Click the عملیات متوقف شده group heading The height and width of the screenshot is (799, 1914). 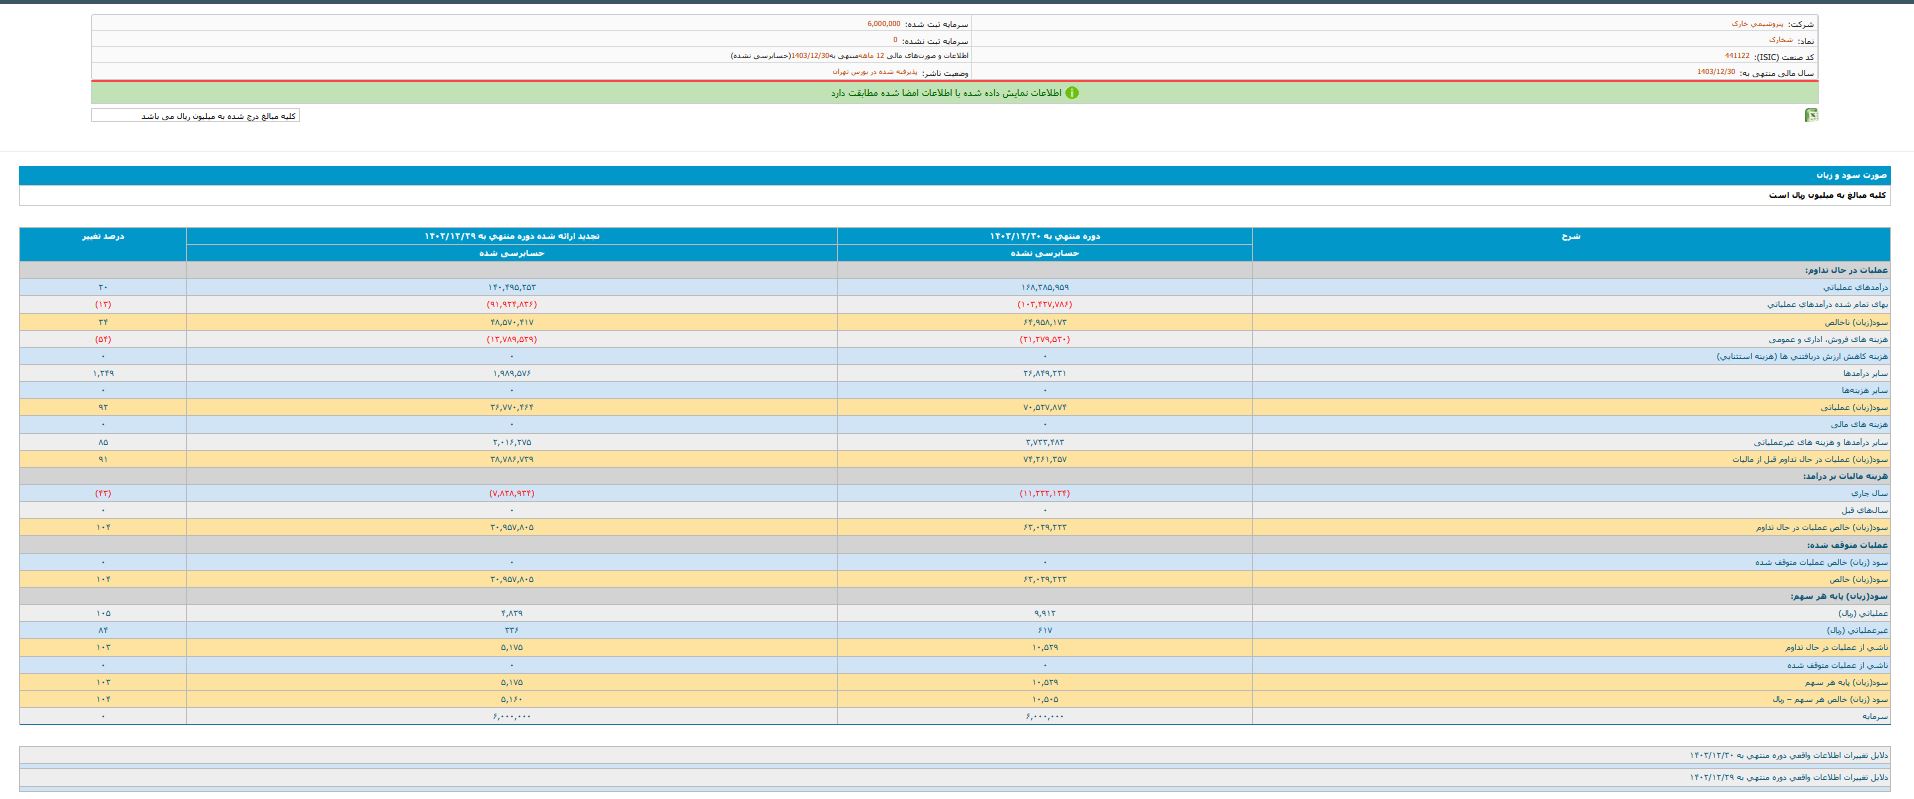(x=1847, y=545)
